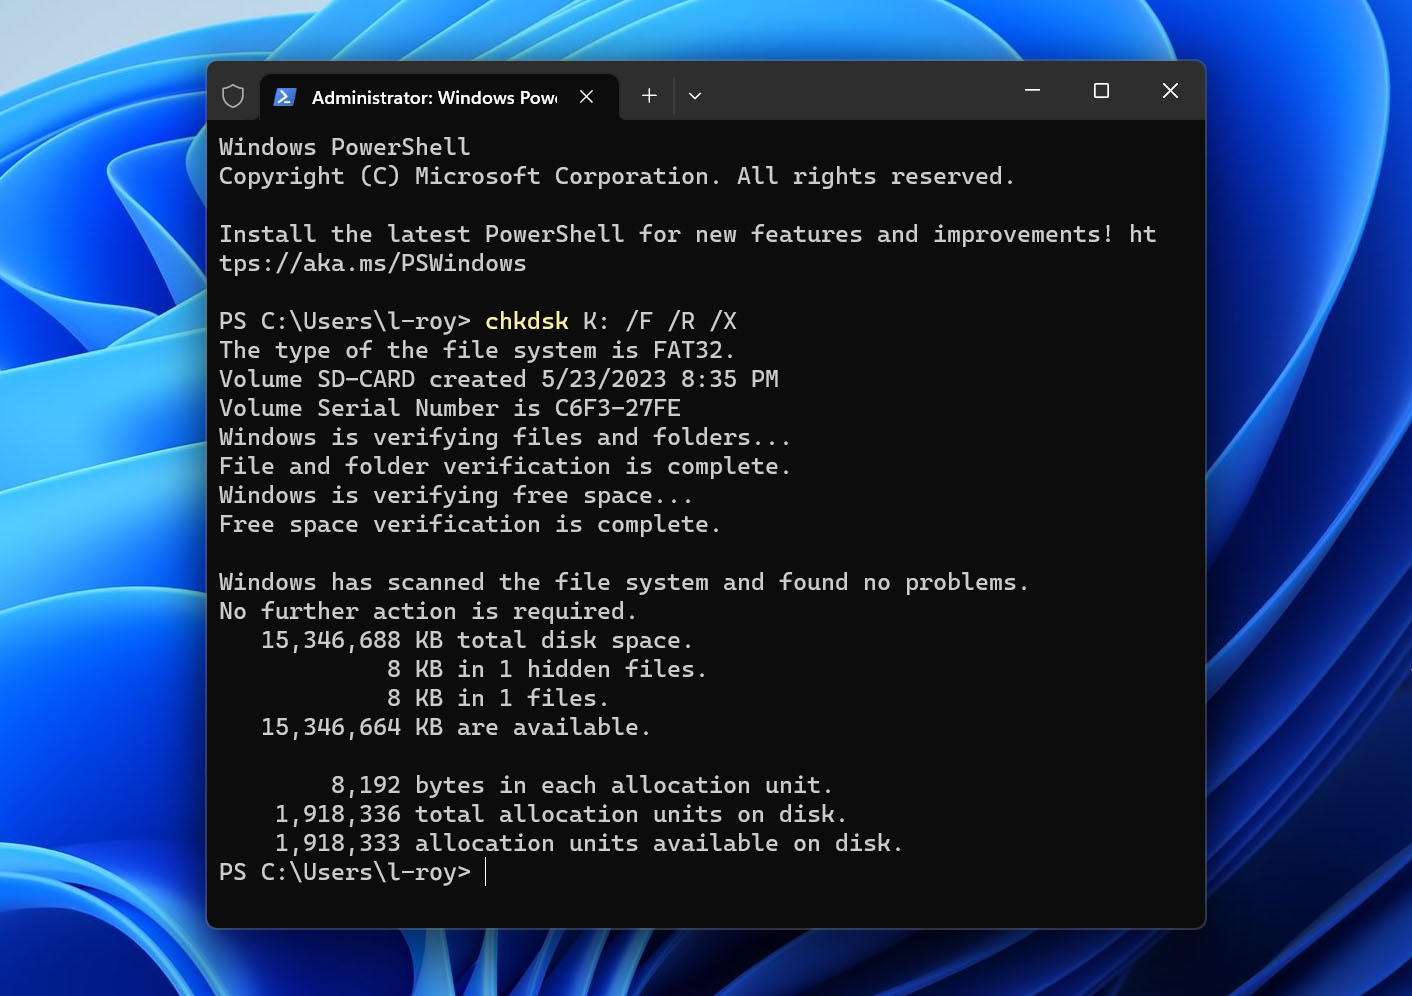Maximize the Windows Terminal window
This screenshot has height=996, width=1412.
point(1101,91)
